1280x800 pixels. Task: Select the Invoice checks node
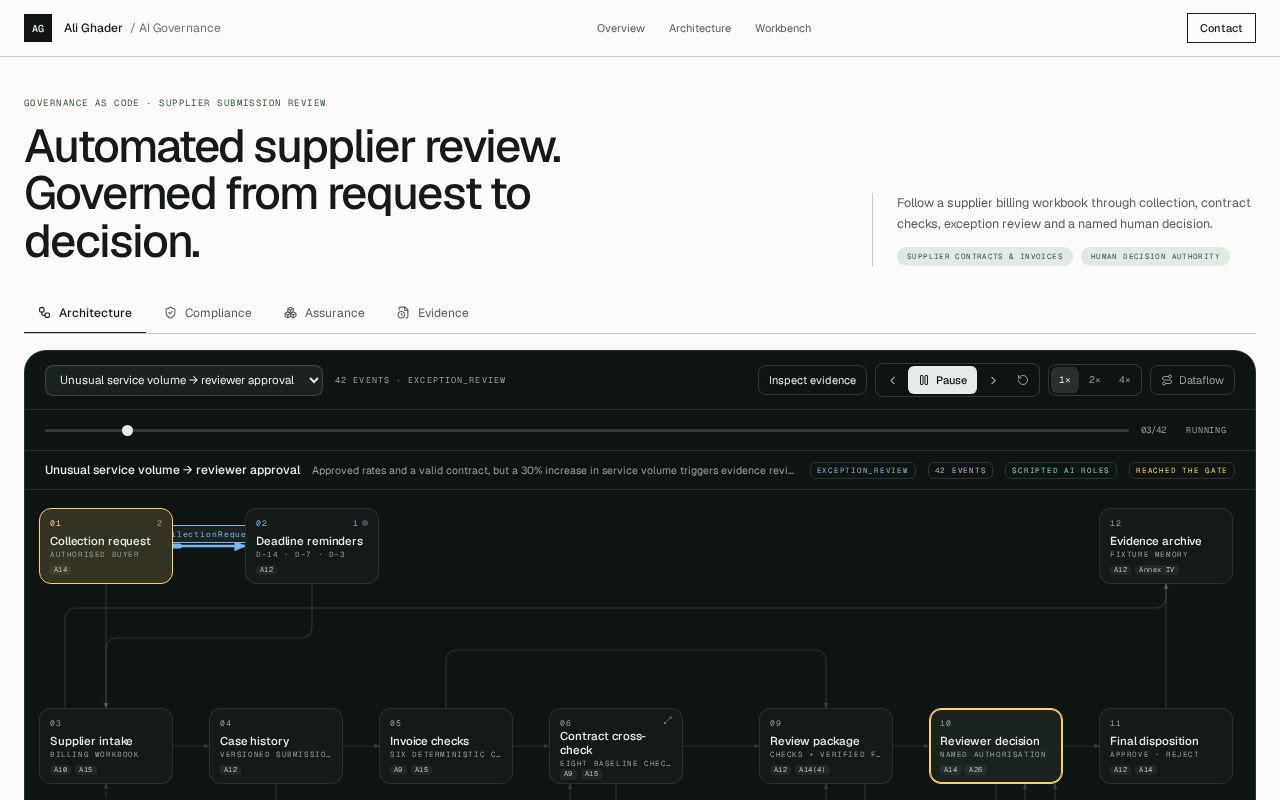(x=446, y=746)
